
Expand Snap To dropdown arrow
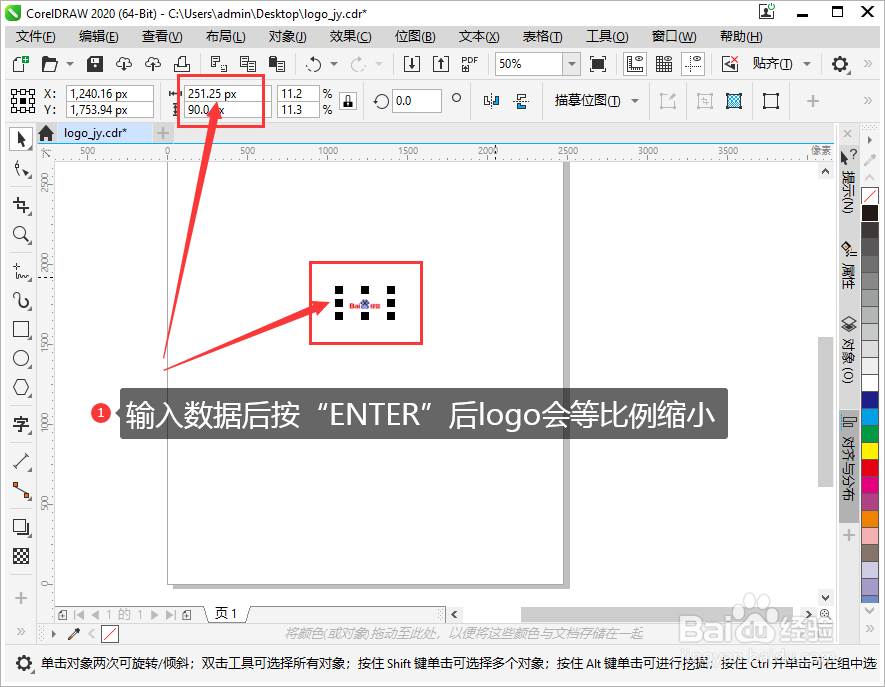(x=807, y=64)
